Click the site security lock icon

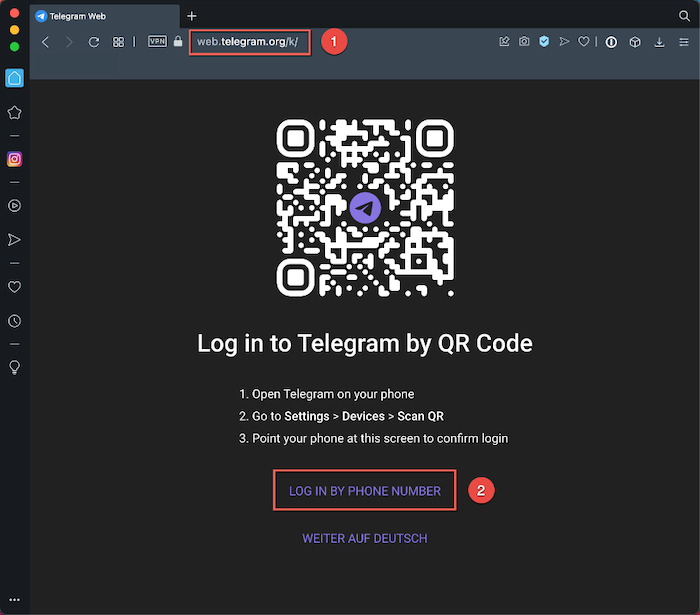[178, 42]
